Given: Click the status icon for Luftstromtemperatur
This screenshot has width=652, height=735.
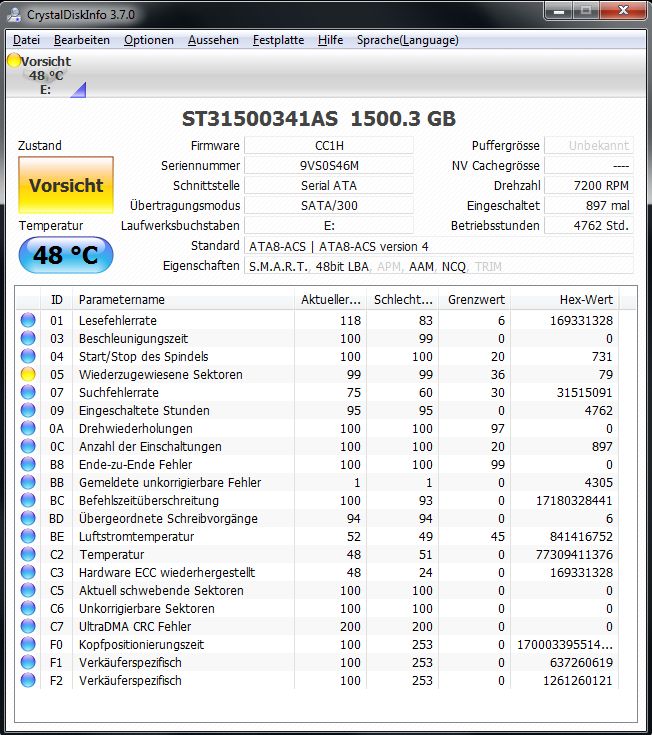Looking at the screenshot, I should (28, 536).
